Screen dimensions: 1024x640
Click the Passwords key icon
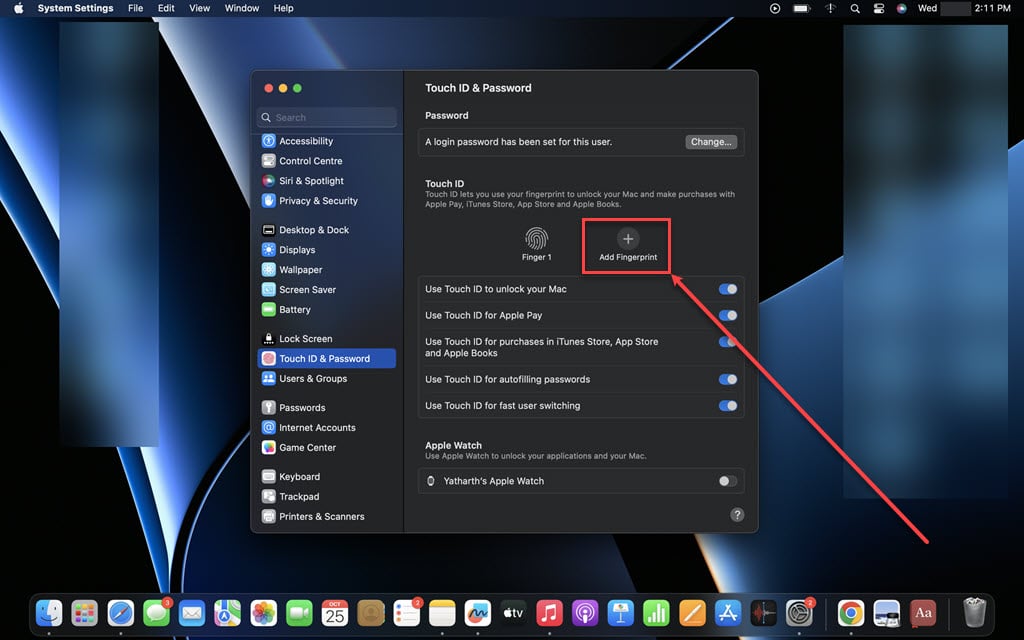click(x=269, y=407)
